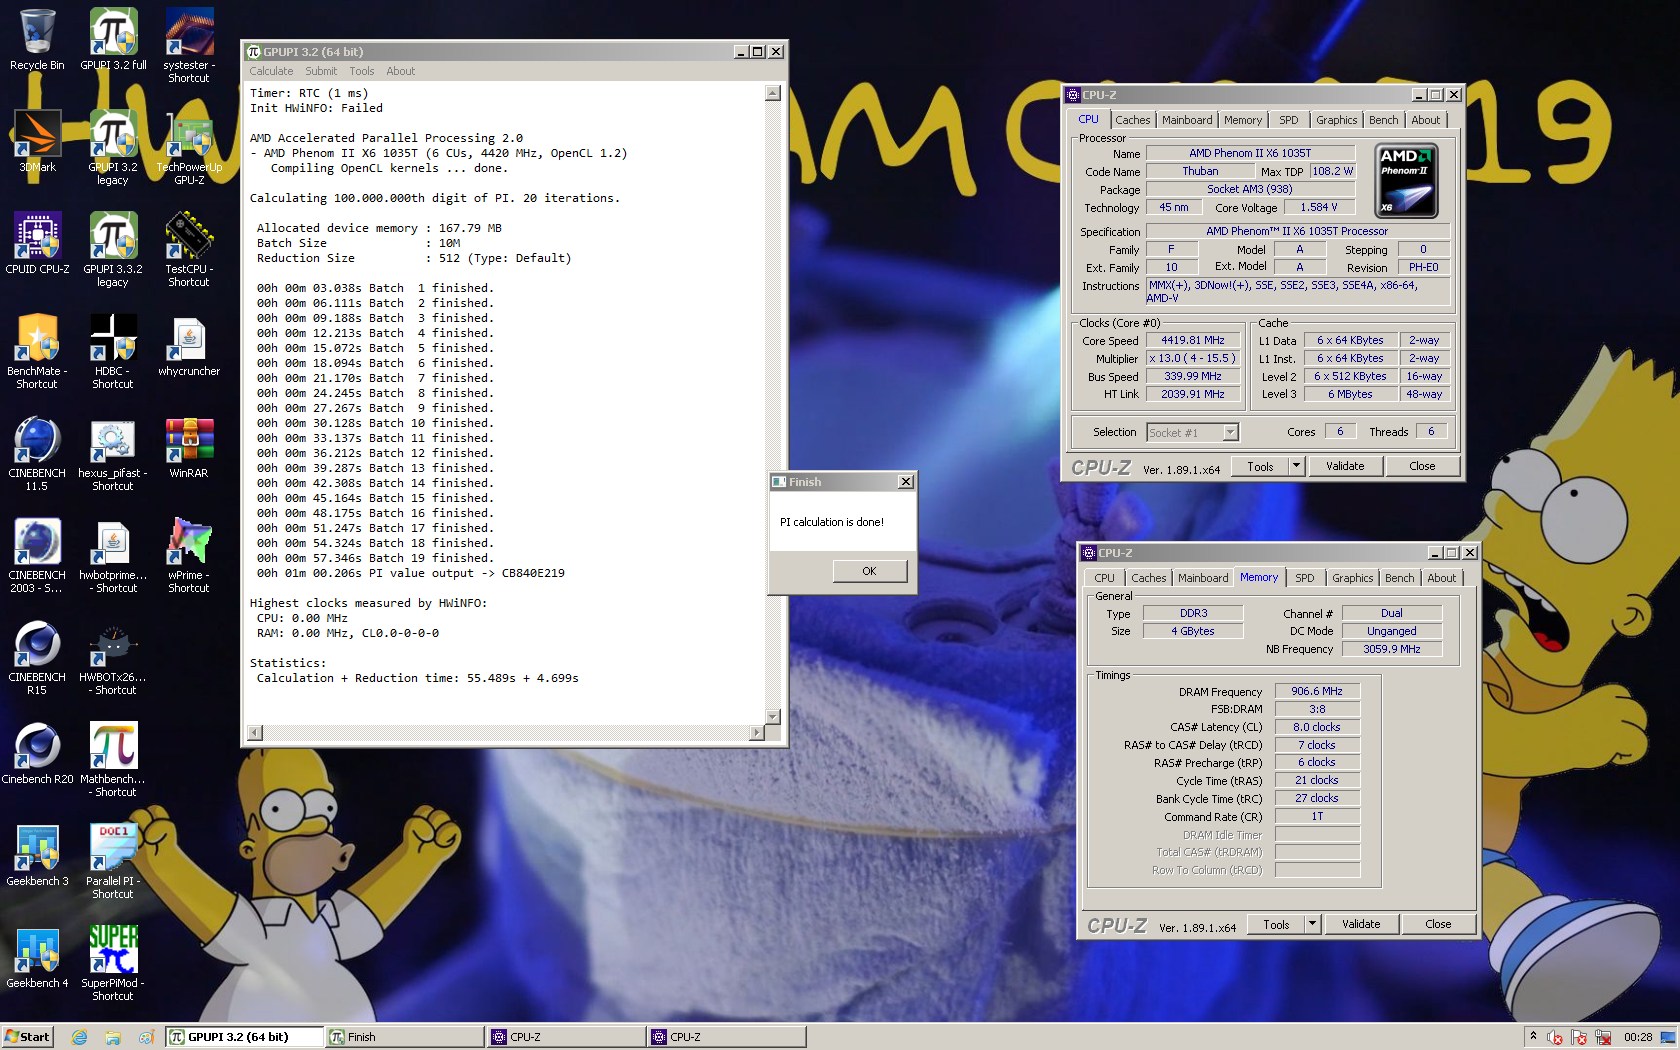Switch to Mainboard tab in upper CPU-Z
Screen dimensions: 1680x1050
pyautogui.click(x=1187, y=120)
